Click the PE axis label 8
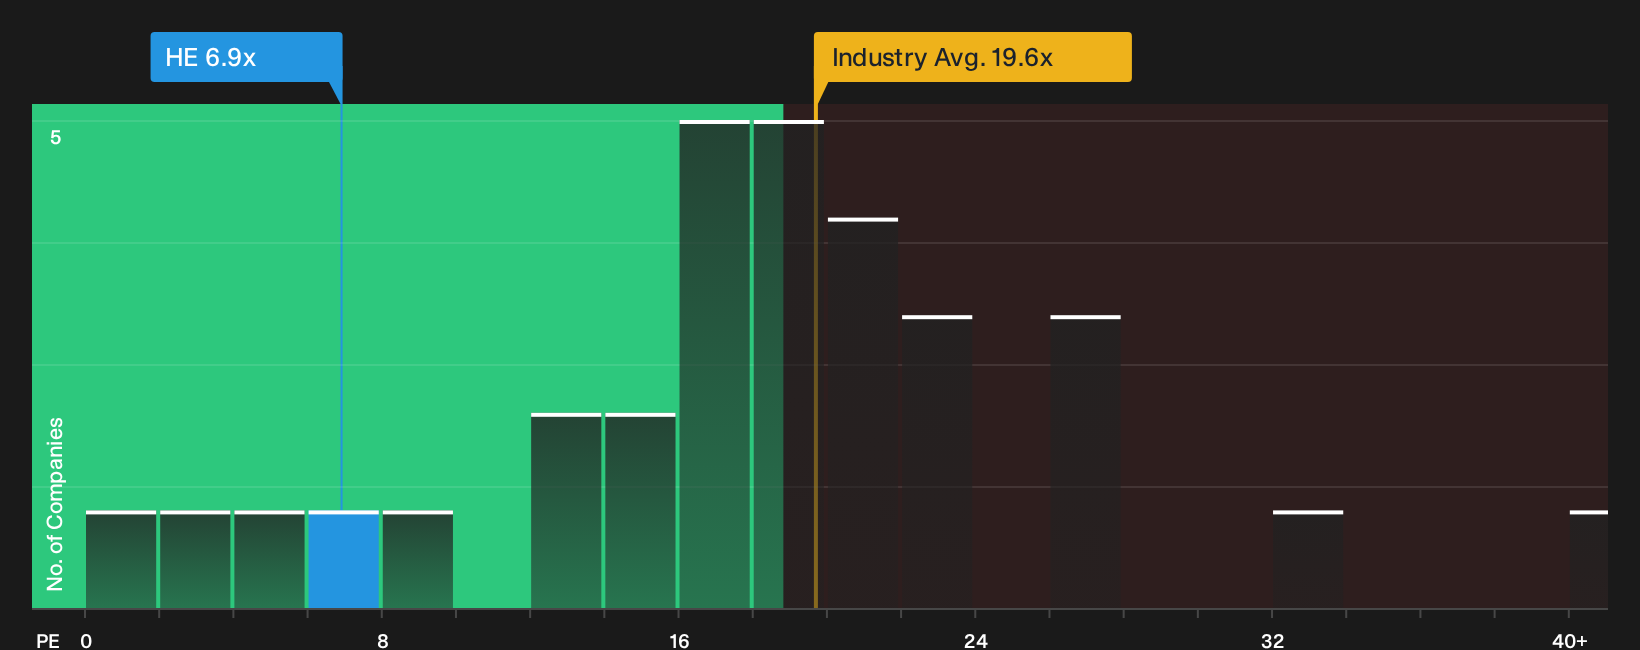 pos(382,640)
